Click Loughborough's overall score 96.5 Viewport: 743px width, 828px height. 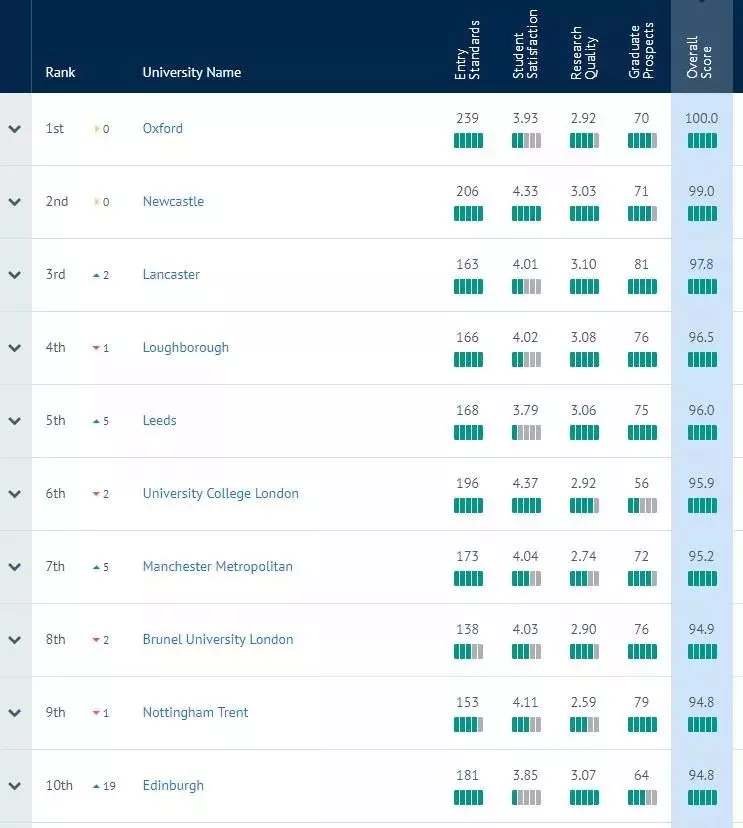click(x=701, y=337)
